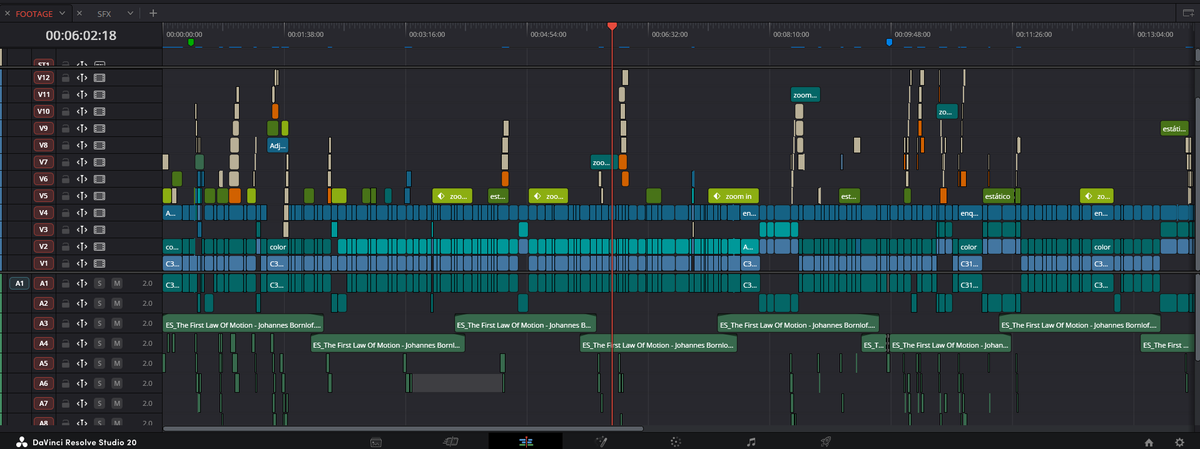Mute audio track A5
1200x449 pixels.
(117, 363)
